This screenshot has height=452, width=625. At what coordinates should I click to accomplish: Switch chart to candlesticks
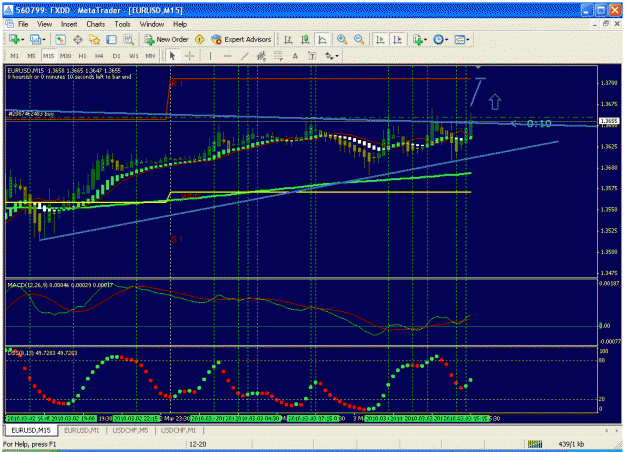tap(305, 39)
